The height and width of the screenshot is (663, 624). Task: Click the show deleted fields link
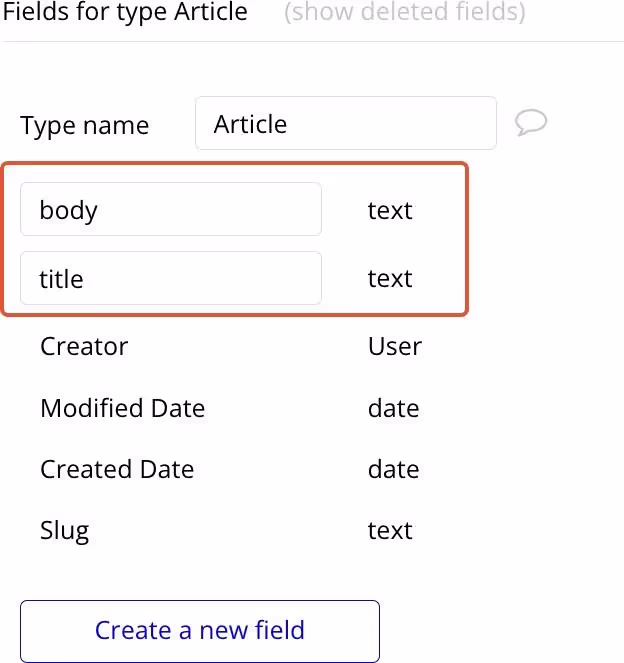(x=405, y=11)
